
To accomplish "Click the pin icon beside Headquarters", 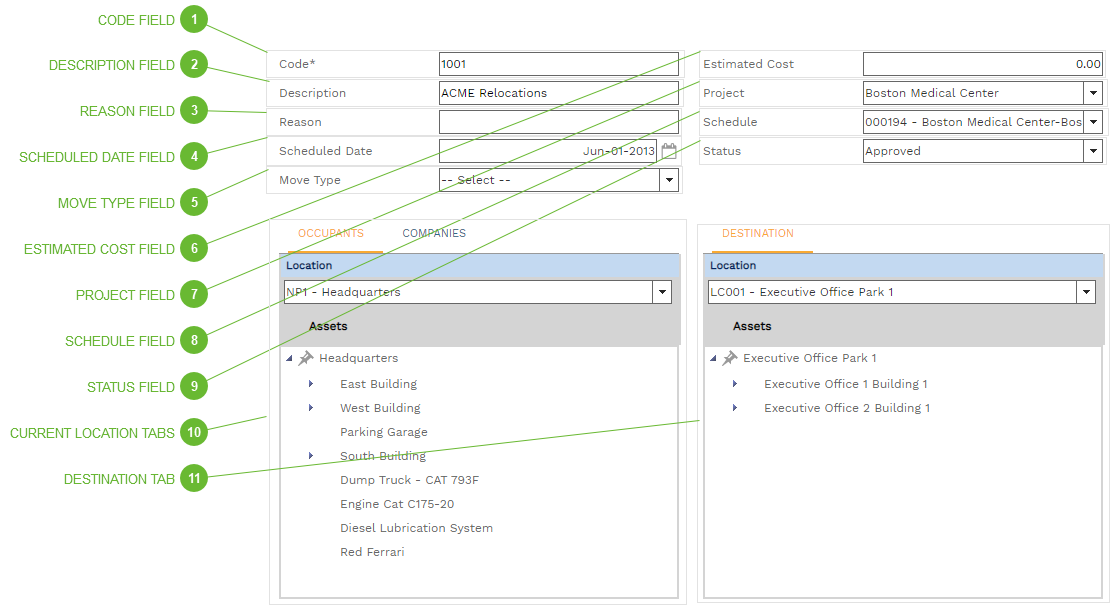I will tap(306, 358).
